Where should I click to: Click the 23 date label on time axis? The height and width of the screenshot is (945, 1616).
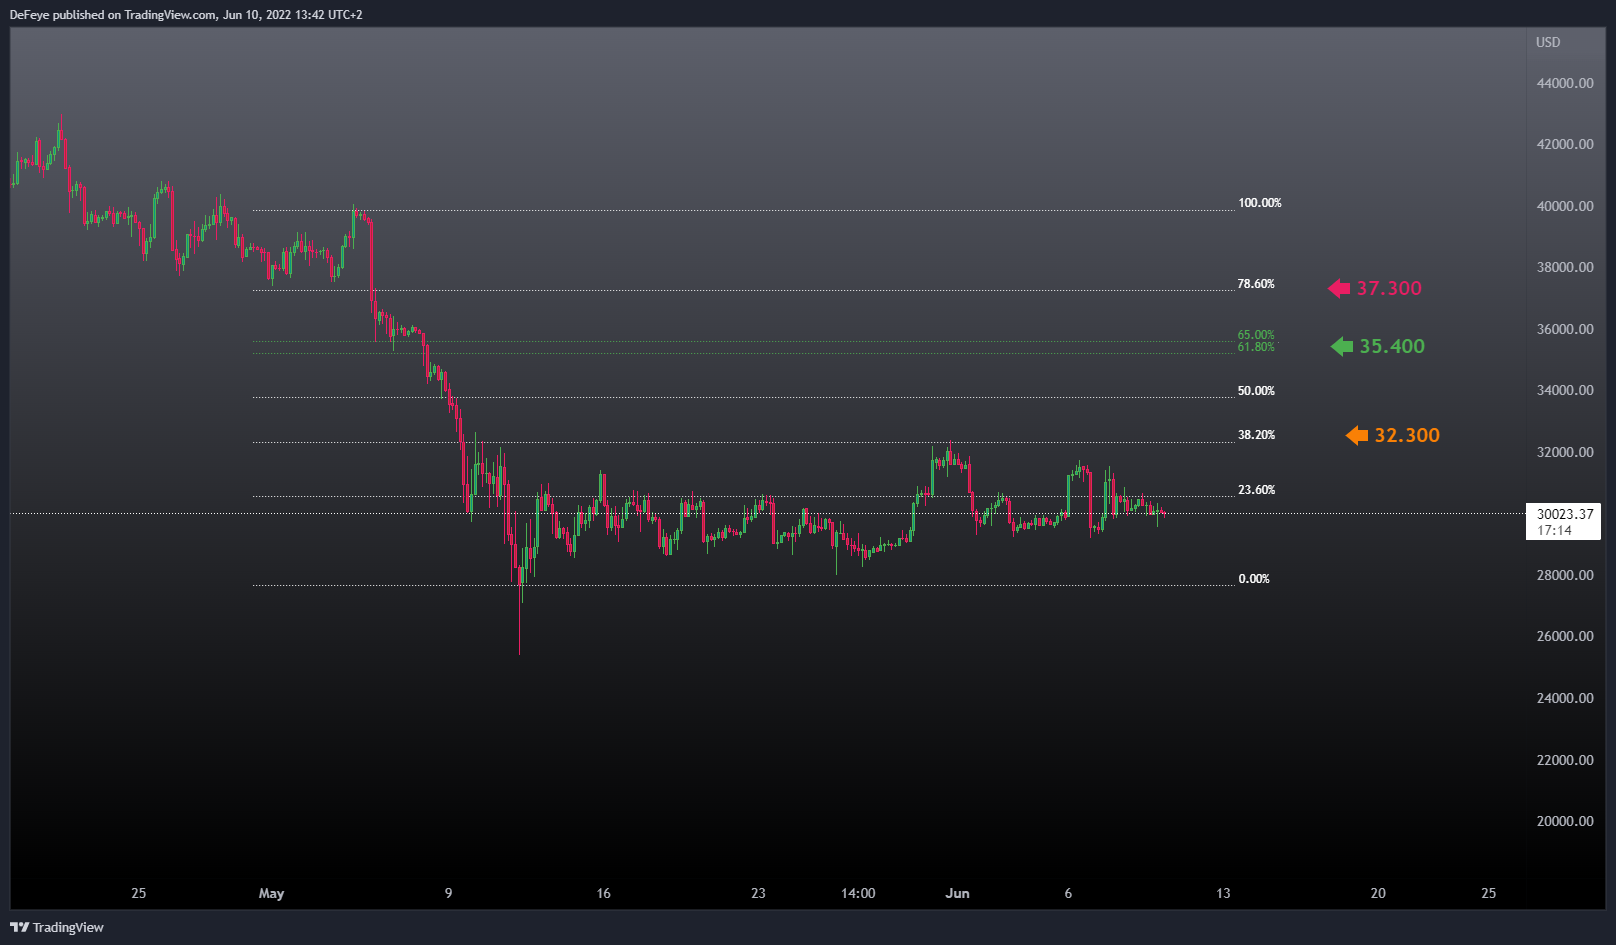point(758,893)
